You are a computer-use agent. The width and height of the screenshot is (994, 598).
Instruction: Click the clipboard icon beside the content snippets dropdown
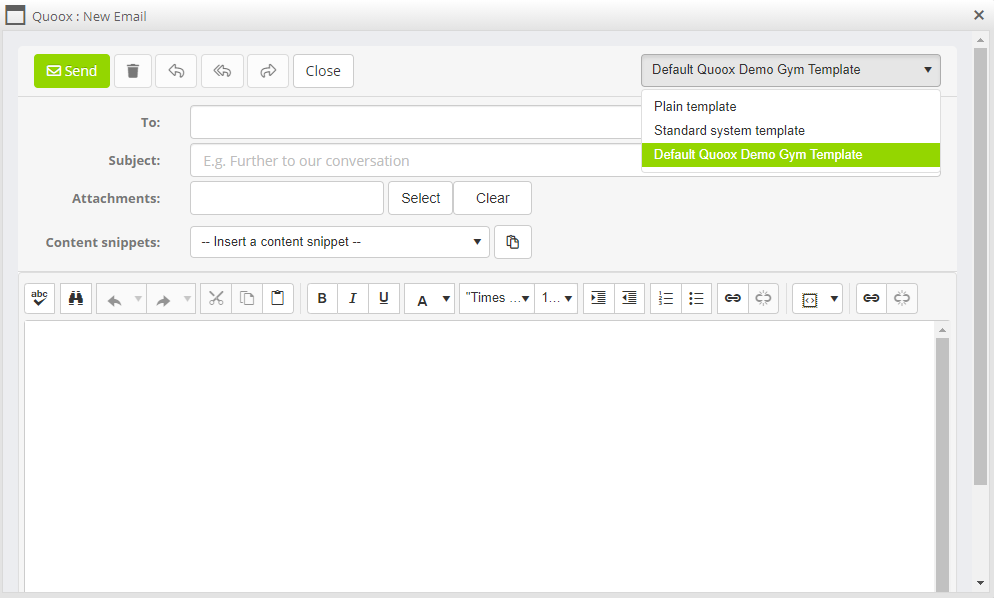tap(513, 242)
